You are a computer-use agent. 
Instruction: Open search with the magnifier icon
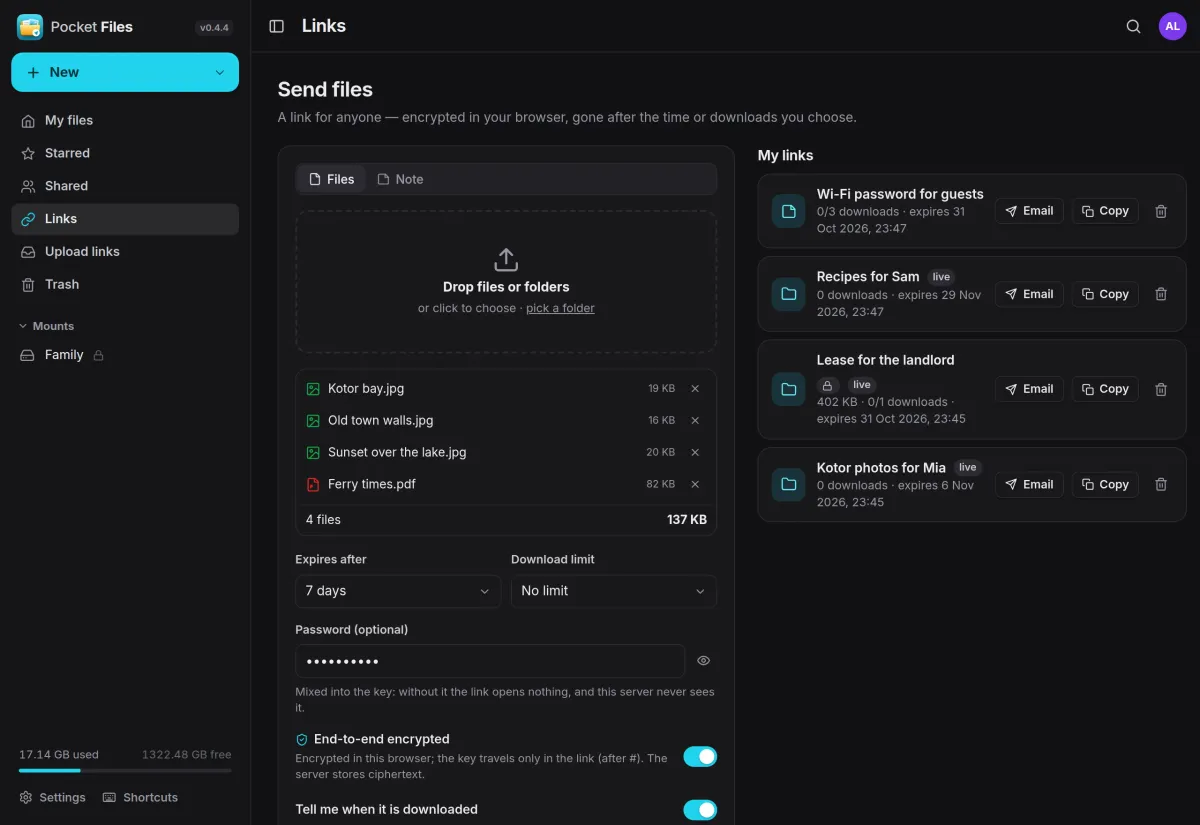tap(1133, 27)
